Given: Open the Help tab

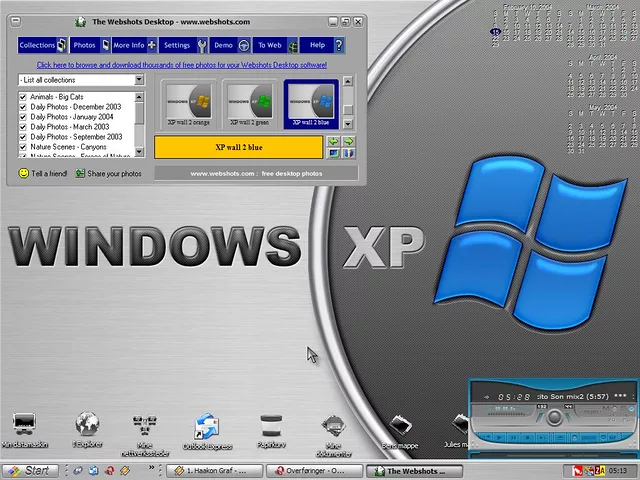Looking at the screenshot, I should [x=322, y=45].
